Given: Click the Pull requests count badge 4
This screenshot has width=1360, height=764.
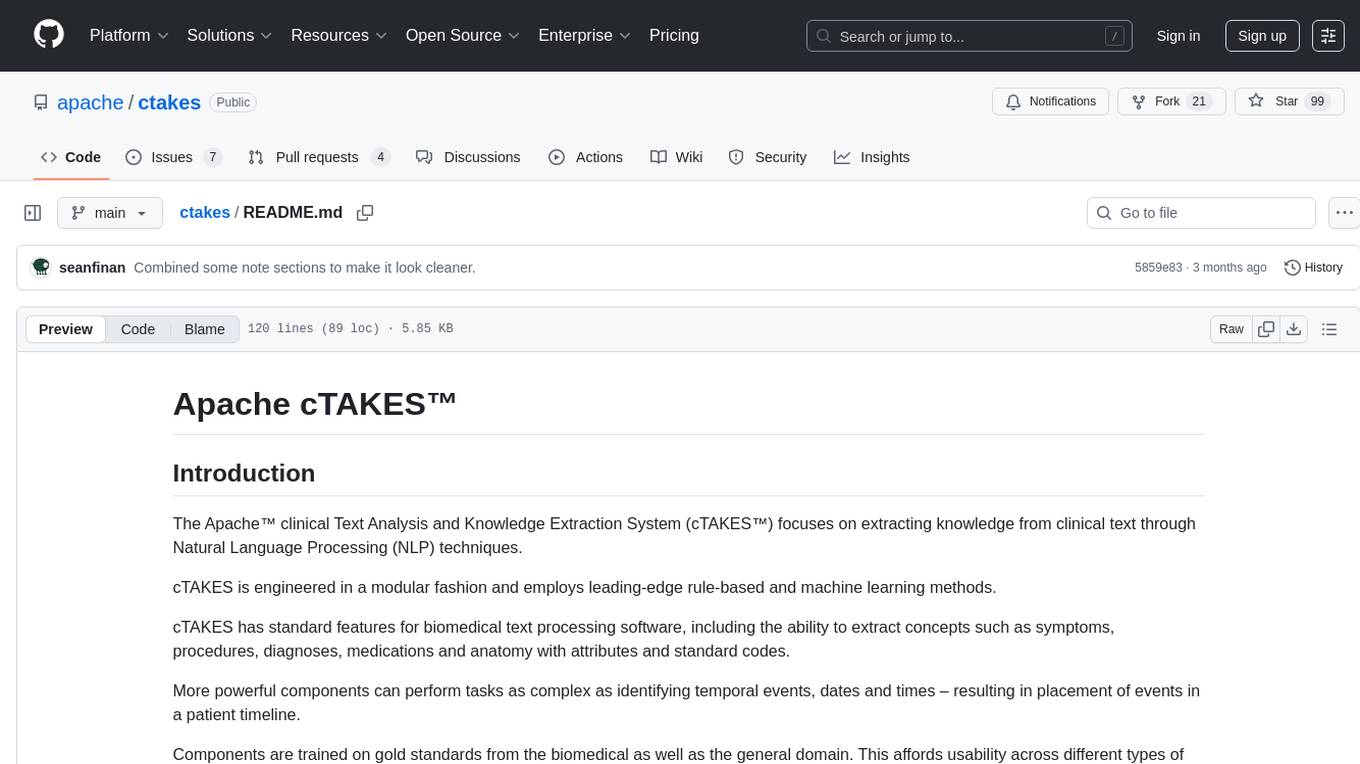Looking at the screenshot, I should [380, 157].
